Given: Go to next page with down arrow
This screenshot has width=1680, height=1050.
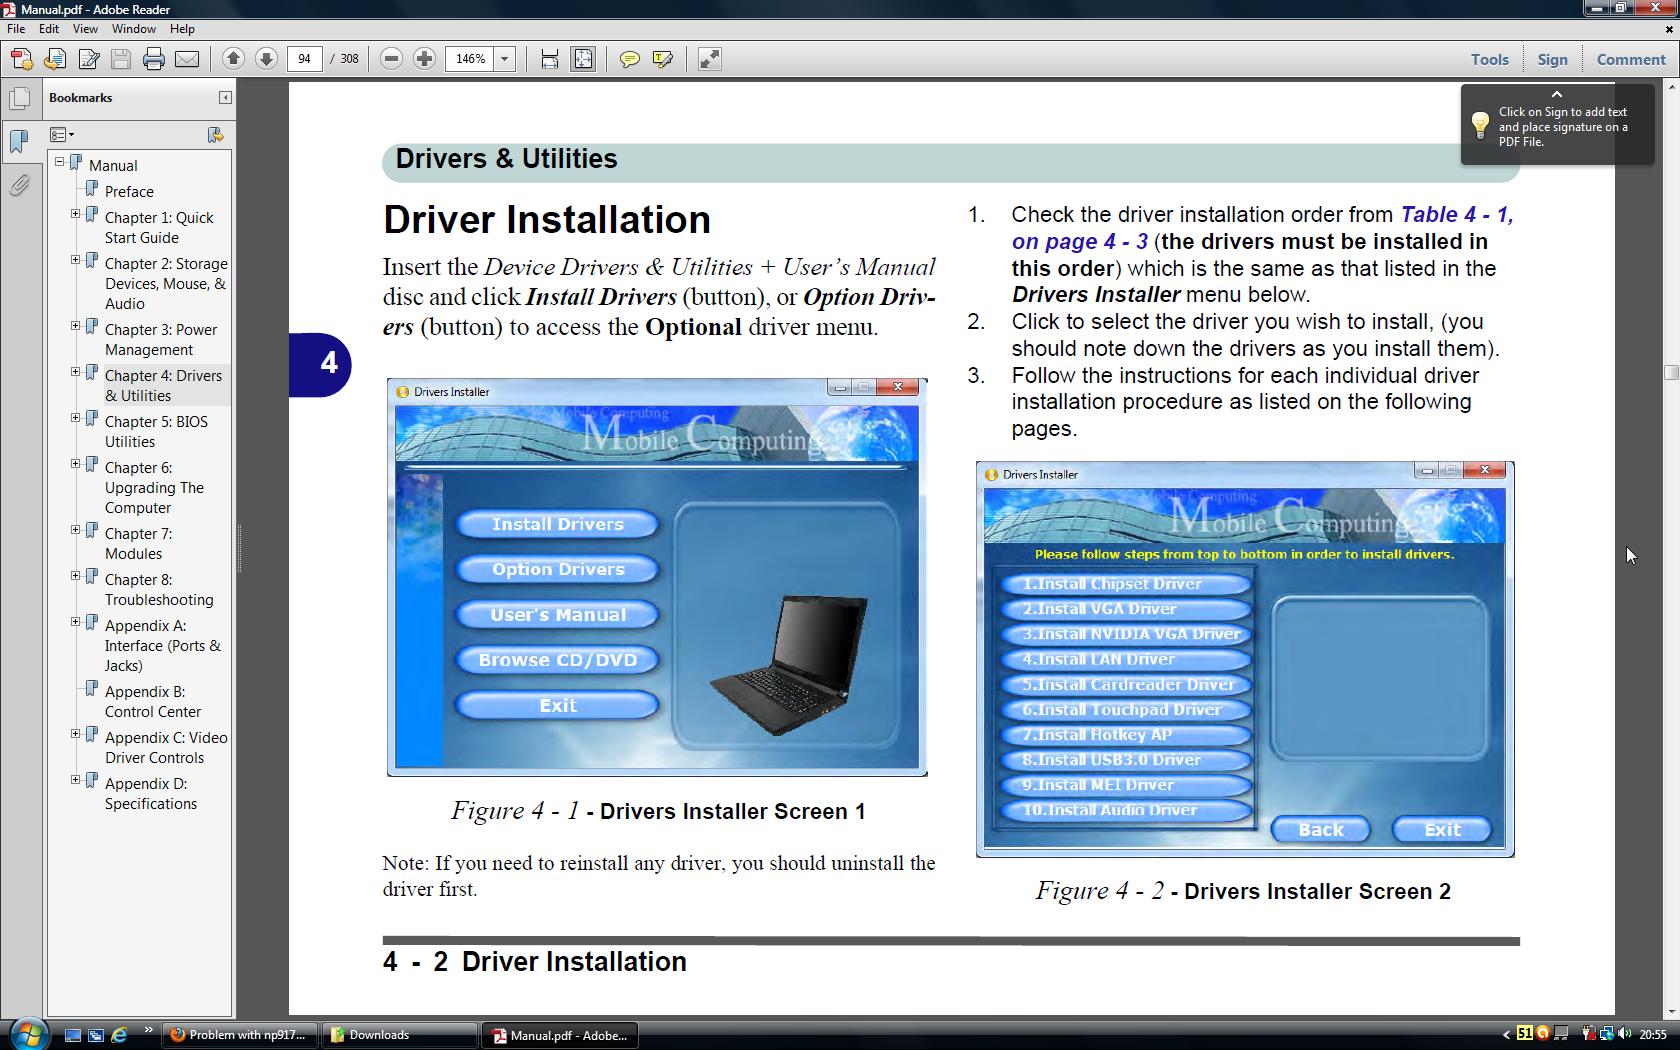Looking at the screenshot, I should point(266,59).
